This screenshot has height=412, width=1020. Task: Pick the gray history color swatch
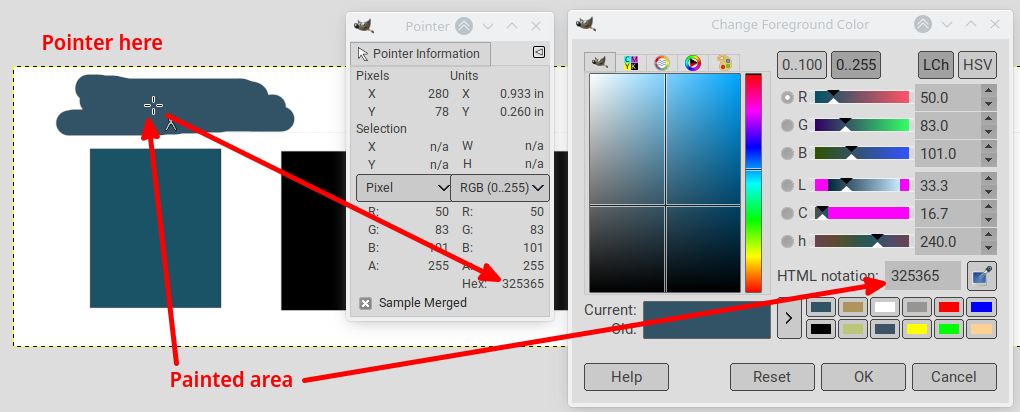(917, 307)
